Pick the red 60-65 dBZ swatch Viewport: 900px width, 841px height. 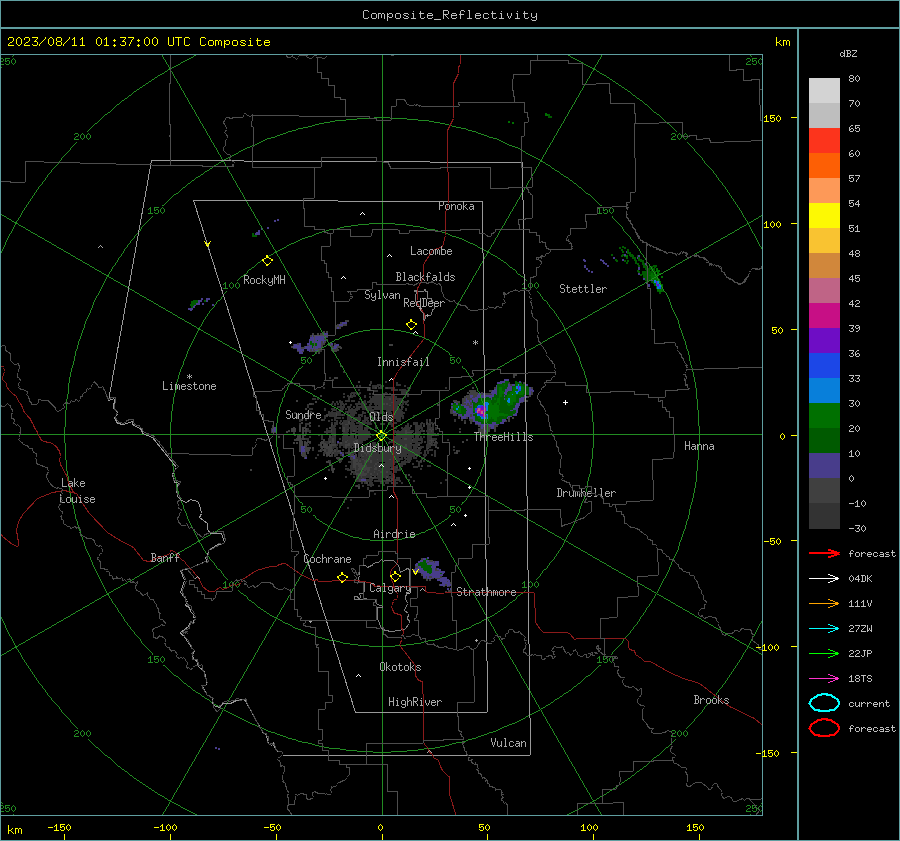pos(824,141)
